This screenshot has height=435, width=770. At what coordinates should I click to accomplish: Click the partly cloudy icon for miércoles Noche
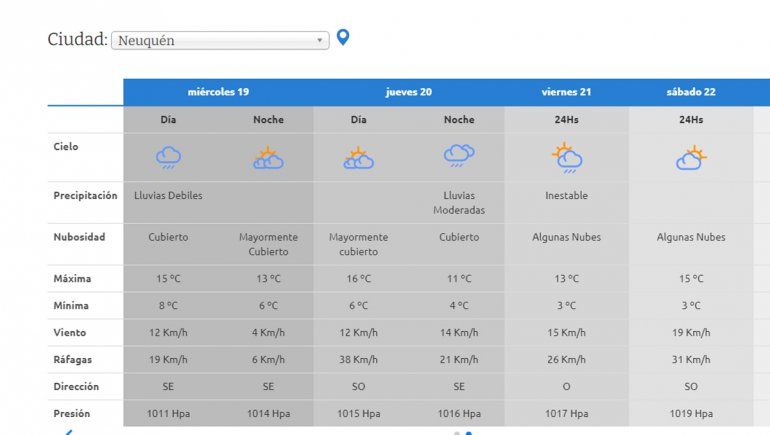tap(268, 157)
